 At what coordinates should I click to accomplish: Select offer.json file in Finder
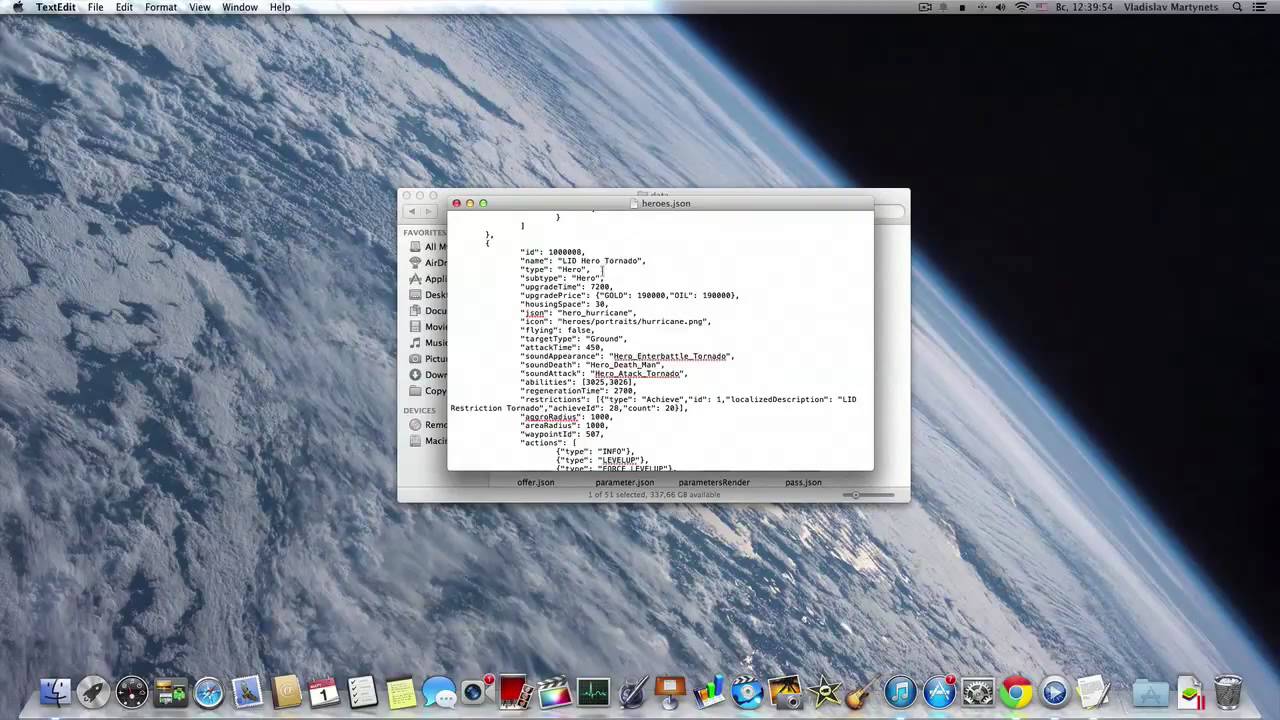click(x=535, y=483)
